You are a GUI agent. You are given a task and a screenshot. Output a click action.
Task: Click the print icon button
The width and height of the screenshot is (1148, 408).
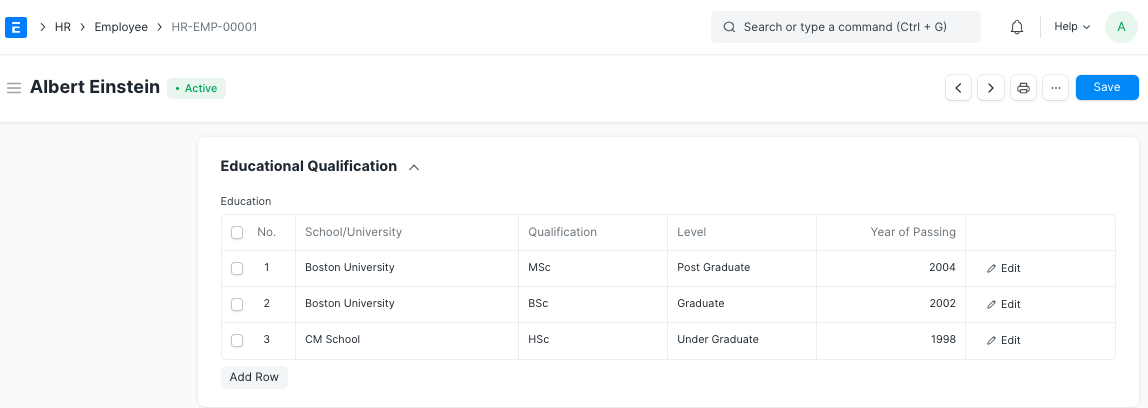click(x=1023, y=88)
